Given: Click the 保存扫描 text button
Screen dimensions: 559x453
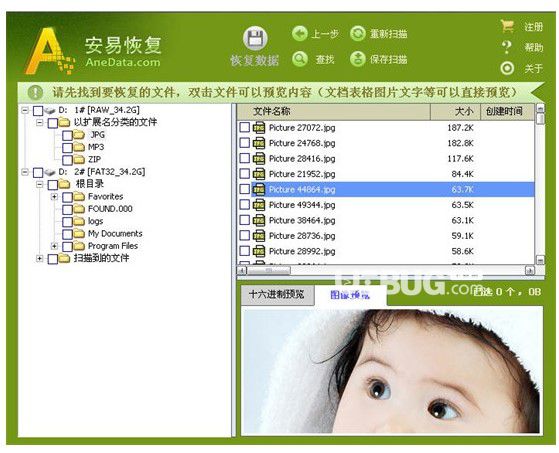Looking at the screenshot, I should (389, 60).
